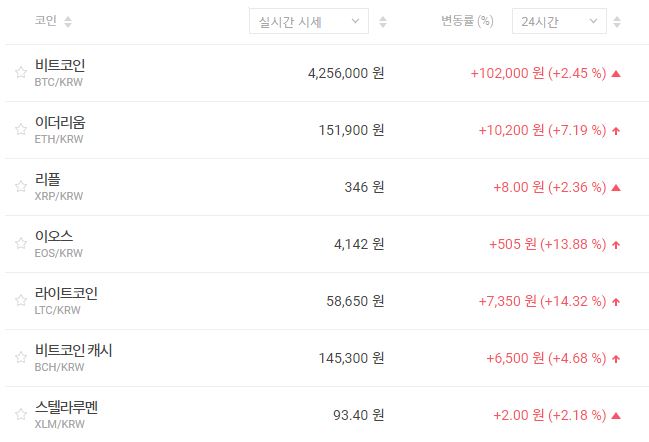This screenshot has width=649, height=442.
Task: Select the 라이트코인 +14.32 % change value
Action: pos(573,301)
